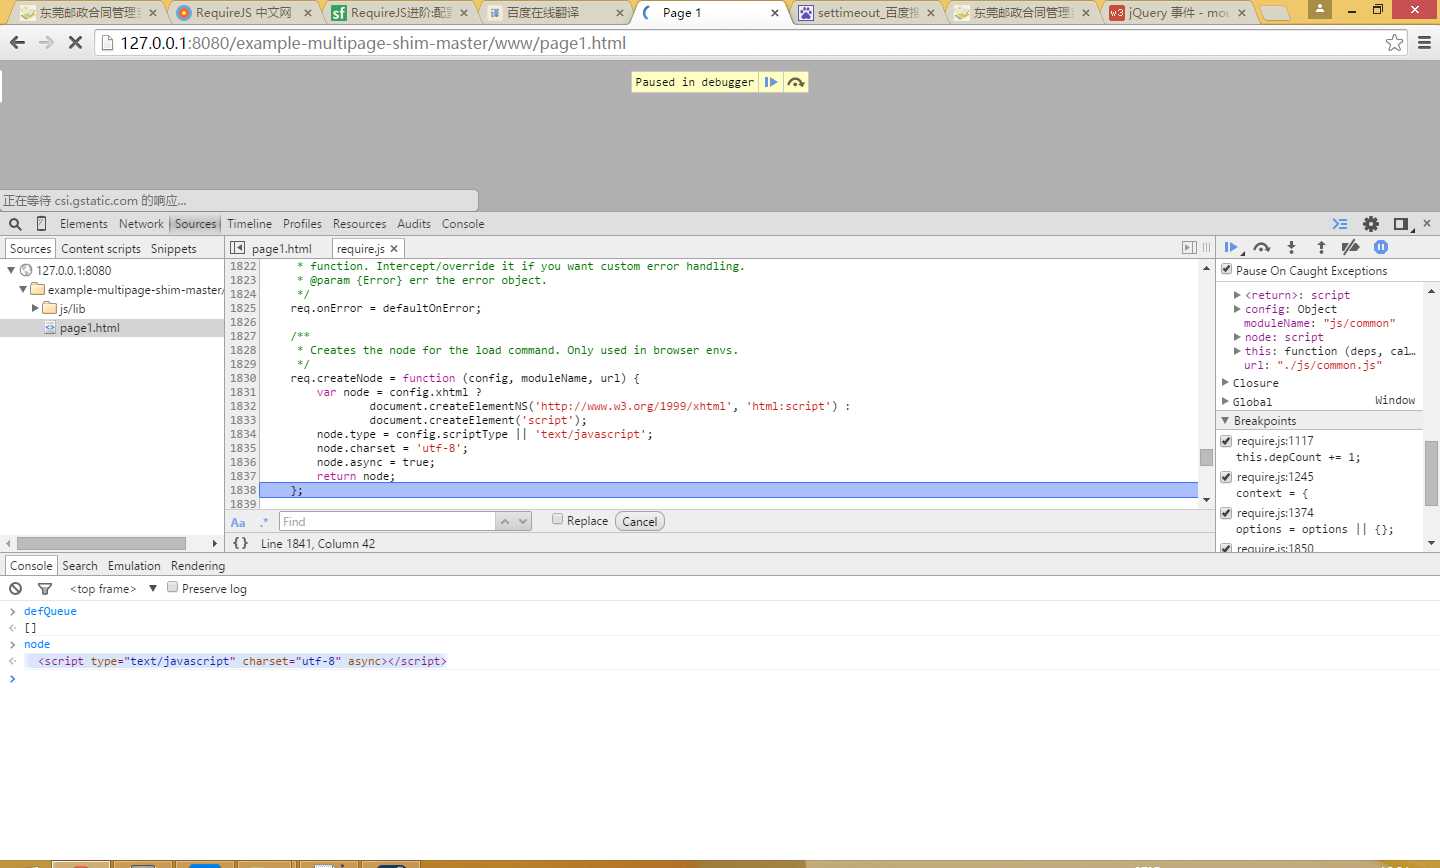Switch to Timeline panel

249,224
